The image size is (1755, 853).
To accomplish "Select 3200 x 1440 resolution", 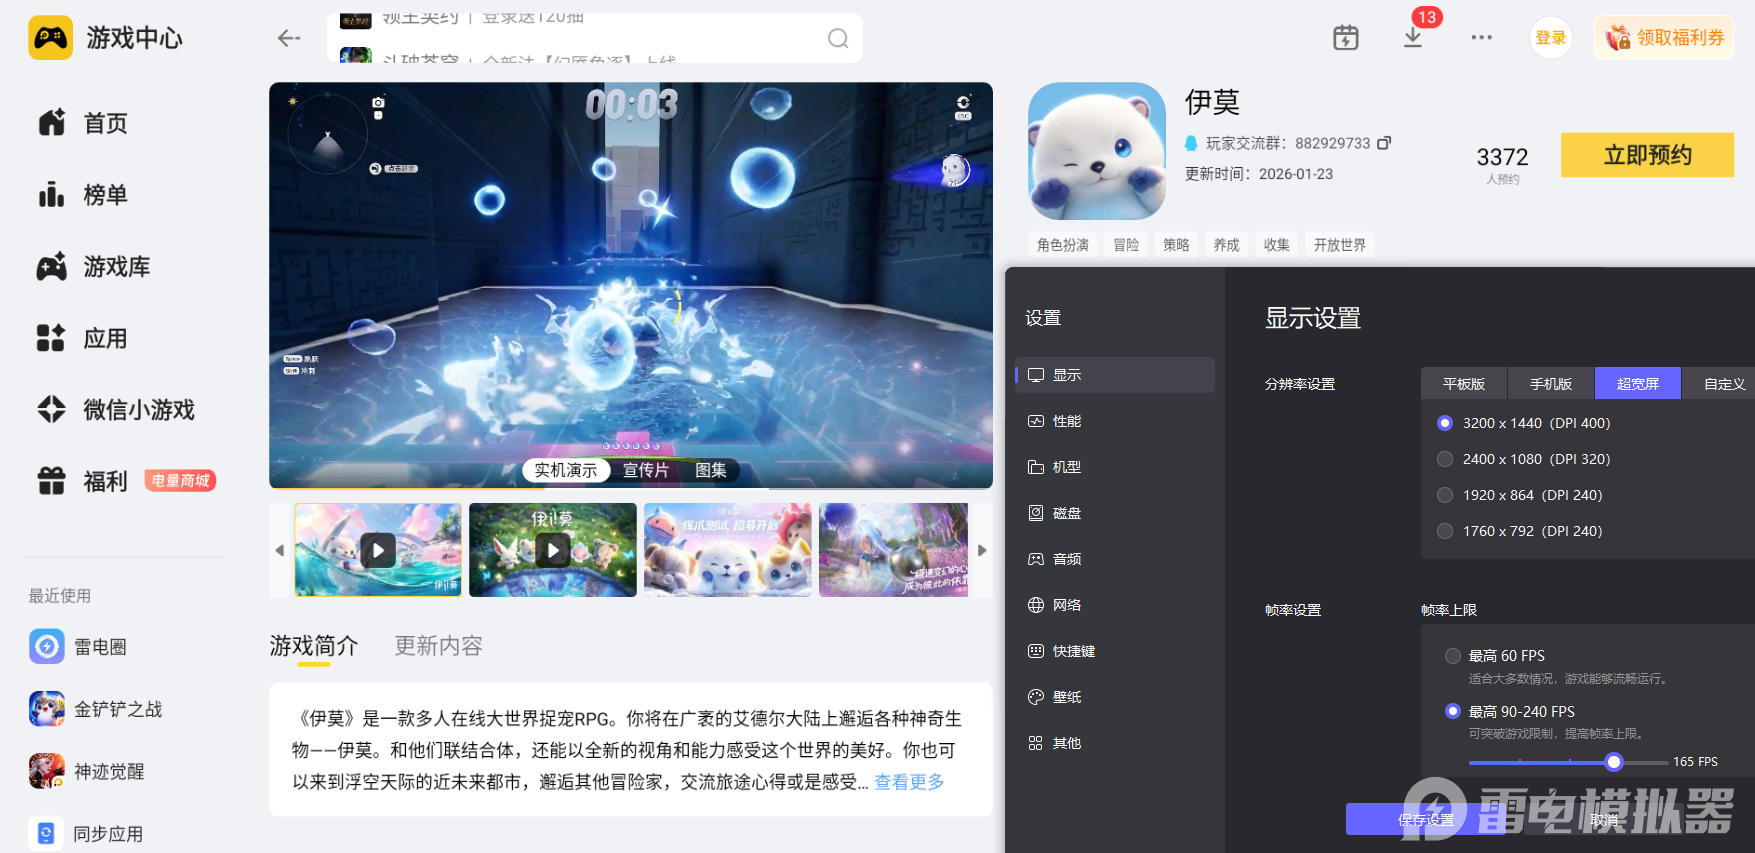I will 1445,423.
